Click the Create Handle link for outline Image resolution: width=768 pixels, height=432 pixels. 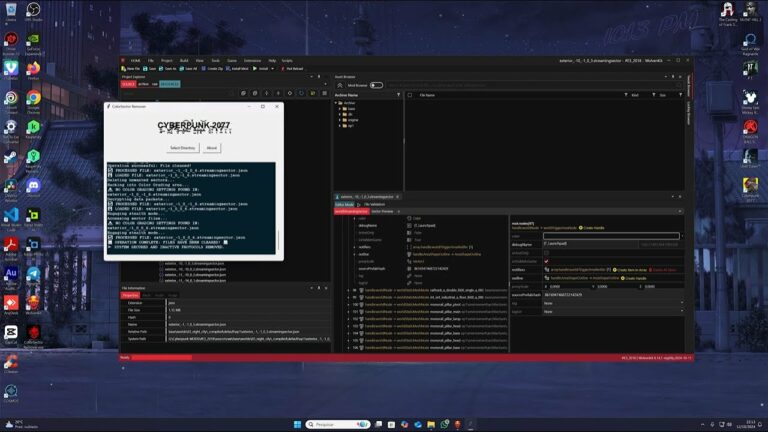[634, 278]
